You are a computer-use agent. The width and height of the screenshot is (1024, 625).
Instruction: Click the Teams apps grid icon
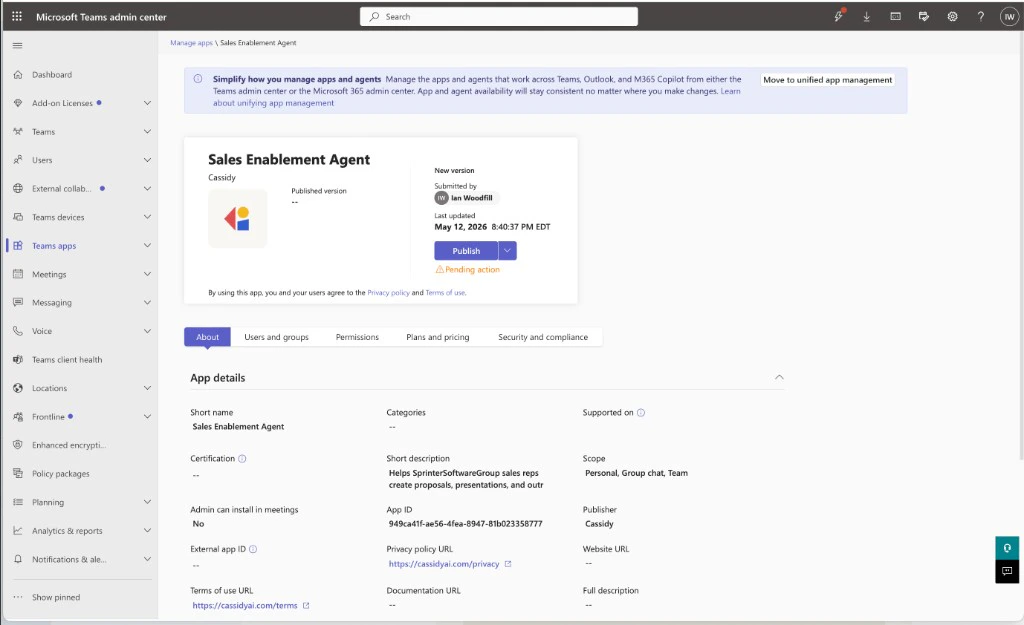18,246
